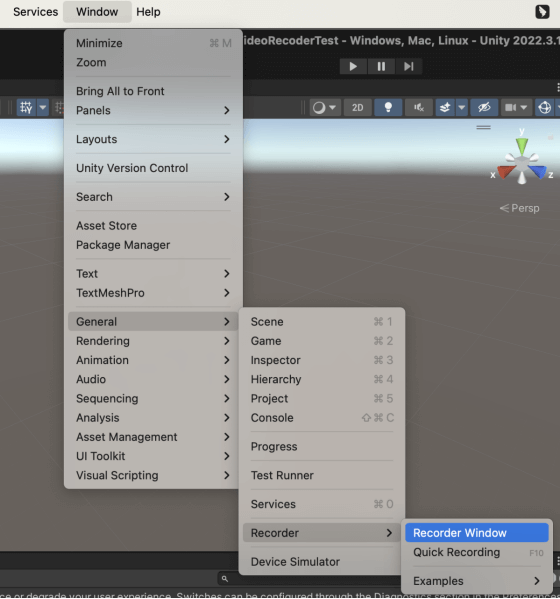Select Recorder submenu entry
Viewport: 560px width, 599px height.
(x=322, y=533)
